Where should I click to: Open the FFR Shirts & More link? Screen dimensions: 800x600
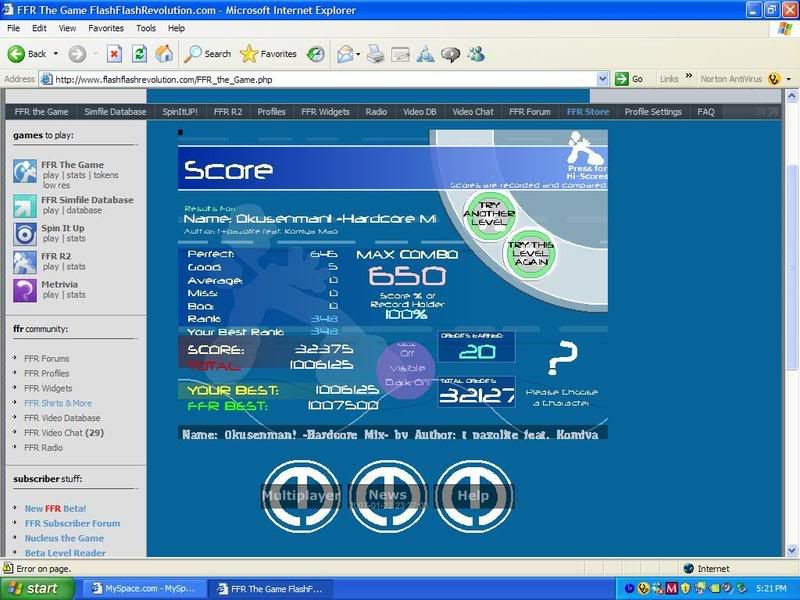pos(58,403)
